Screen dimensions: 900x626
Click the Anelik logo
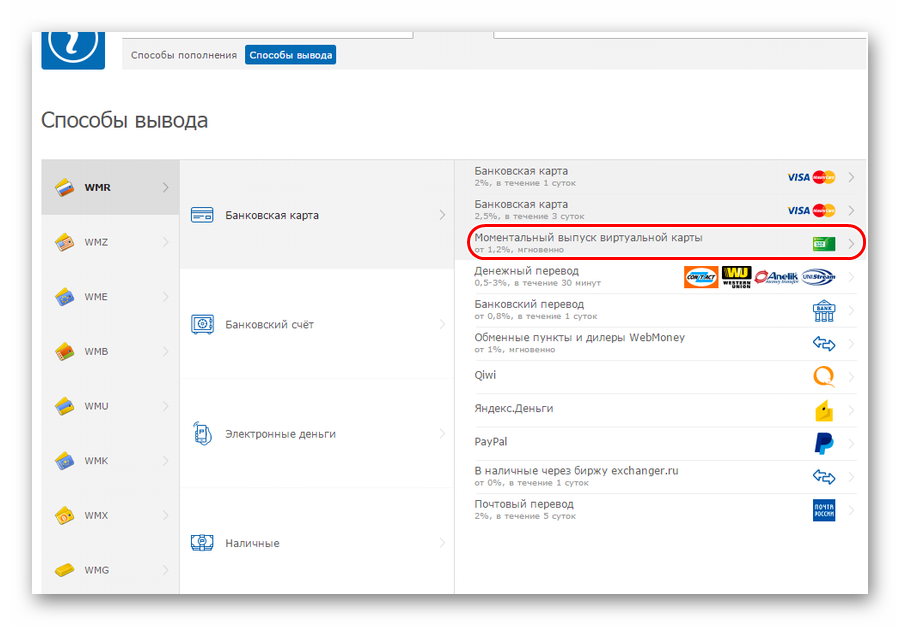coord(776,277)
